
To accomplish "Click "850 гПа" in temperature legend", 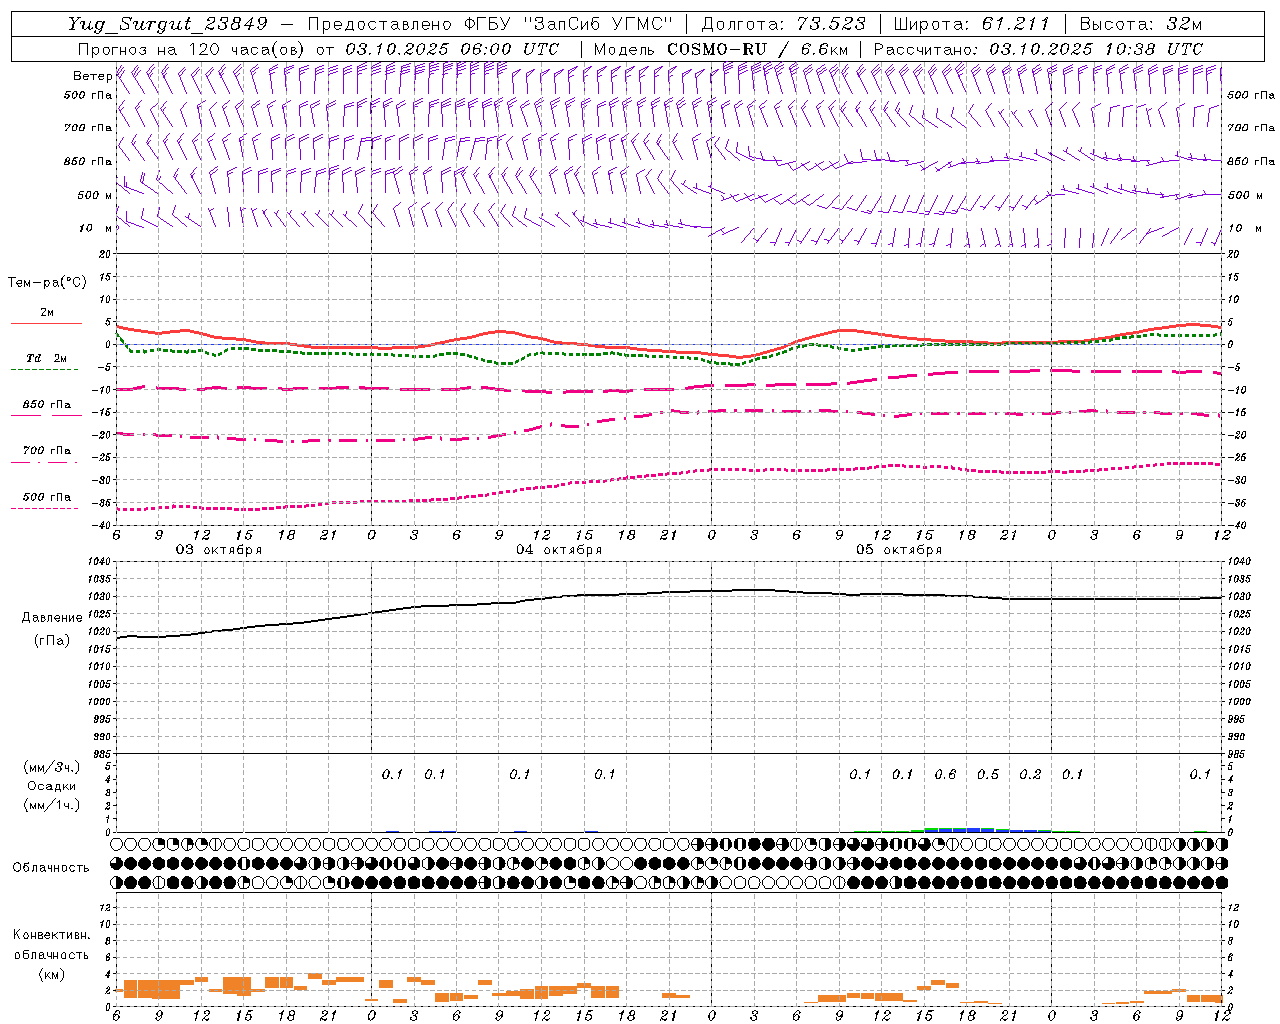I will pos(46,405).
